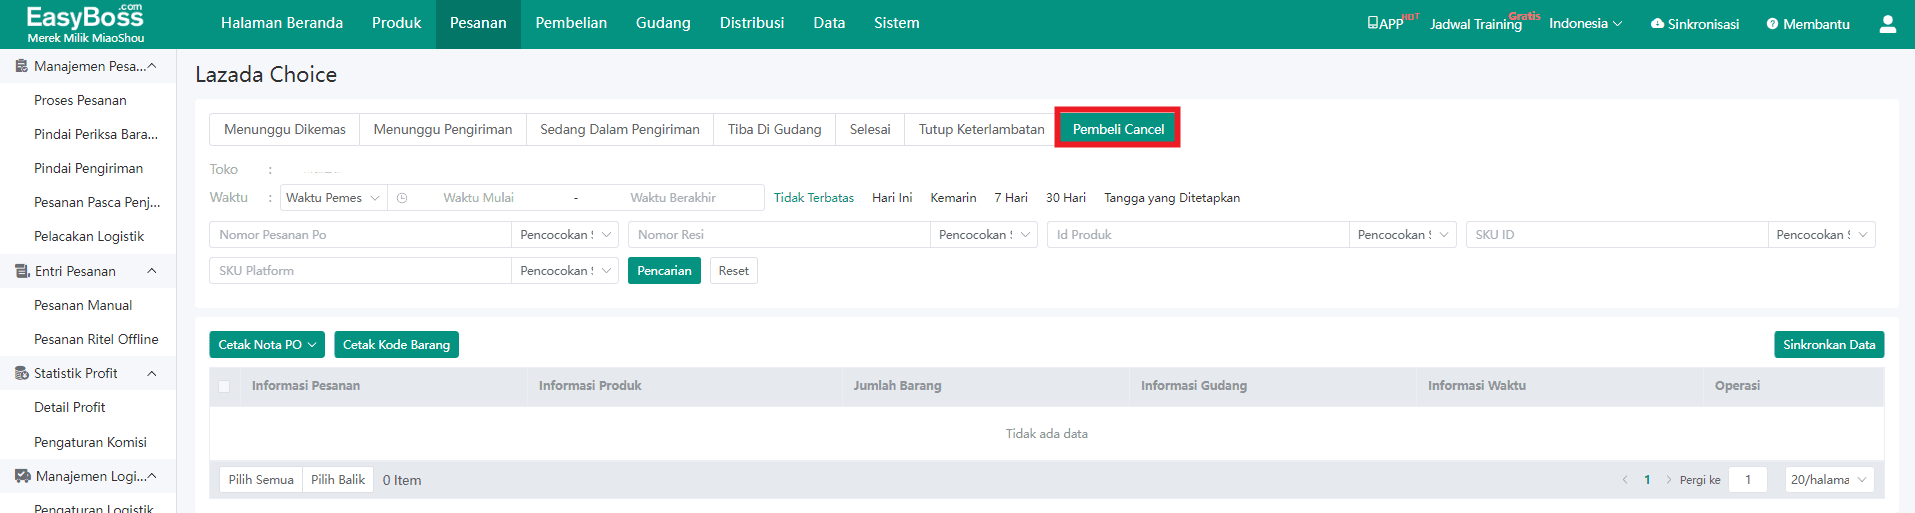Open the Sistem menu
The width and height of the screenshot is (1915, 513).
[897, 23]
